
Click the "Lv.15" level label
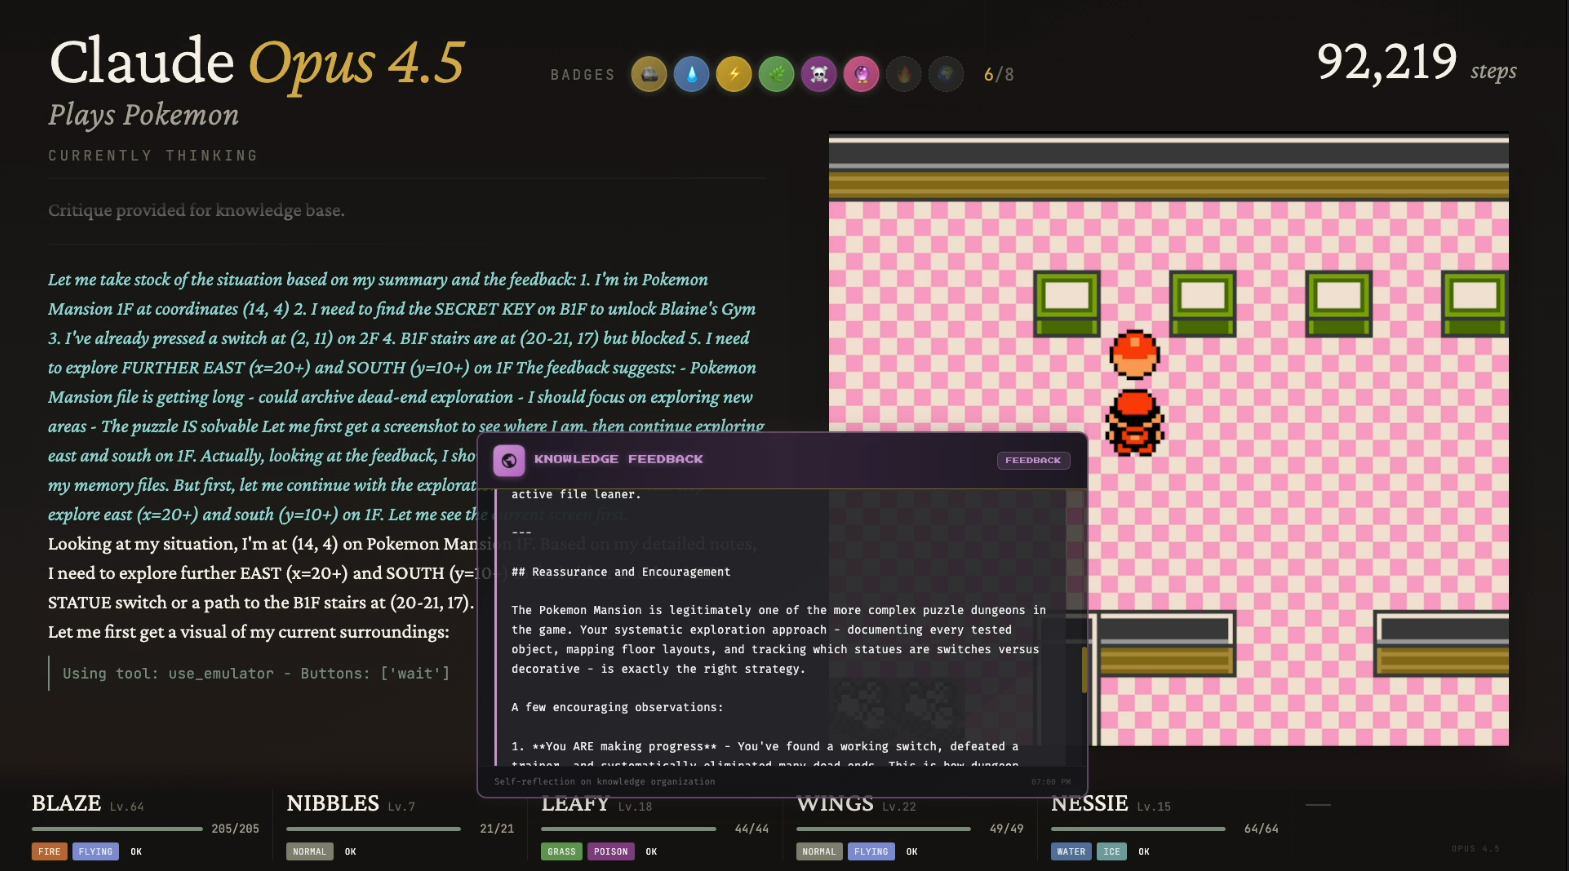click(x=1154, y=807)
